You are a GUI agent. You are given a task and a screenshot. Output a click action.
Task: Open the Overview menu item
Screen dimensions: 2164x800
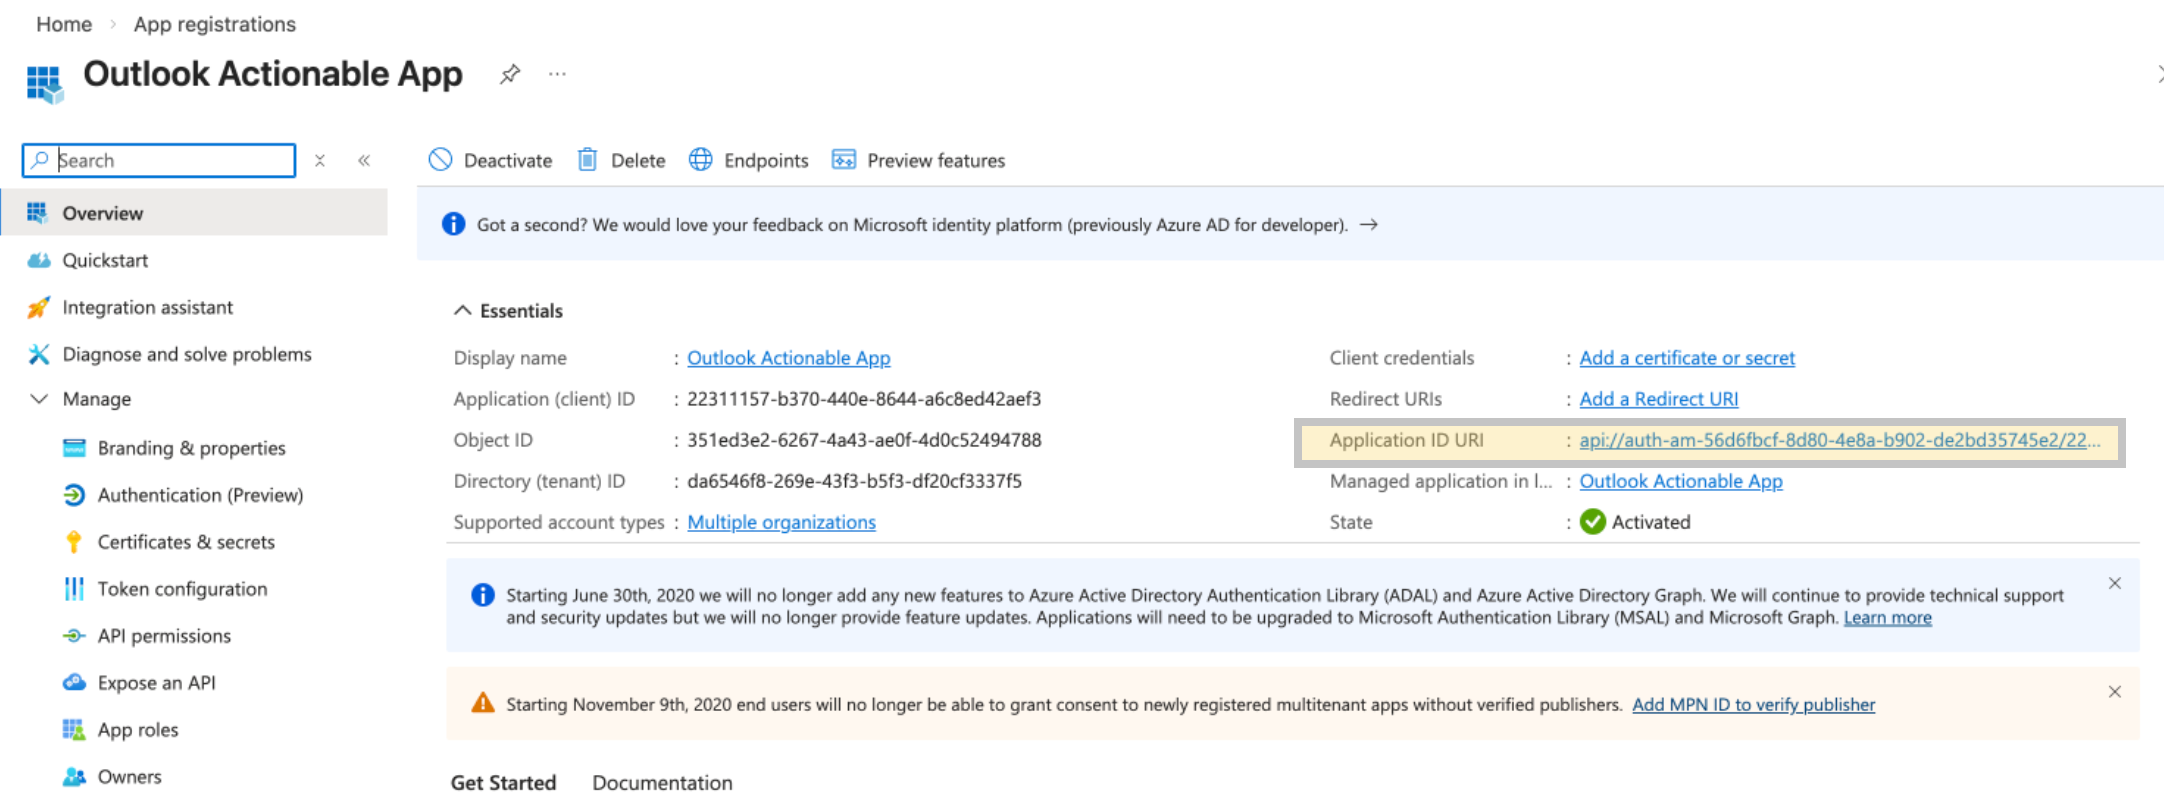[194, 213]
